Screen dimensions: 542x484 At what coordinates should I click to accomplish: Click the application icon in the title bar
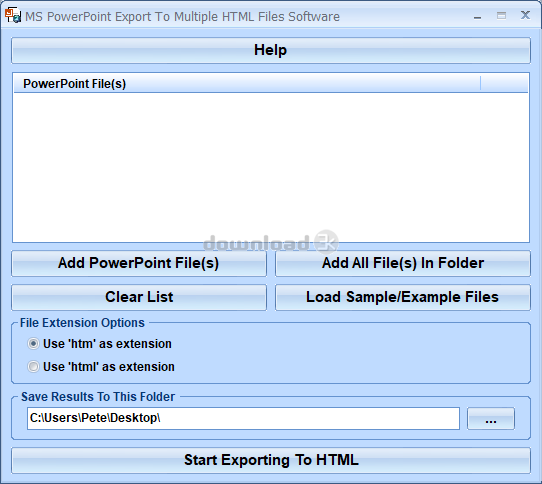point(13,16)
